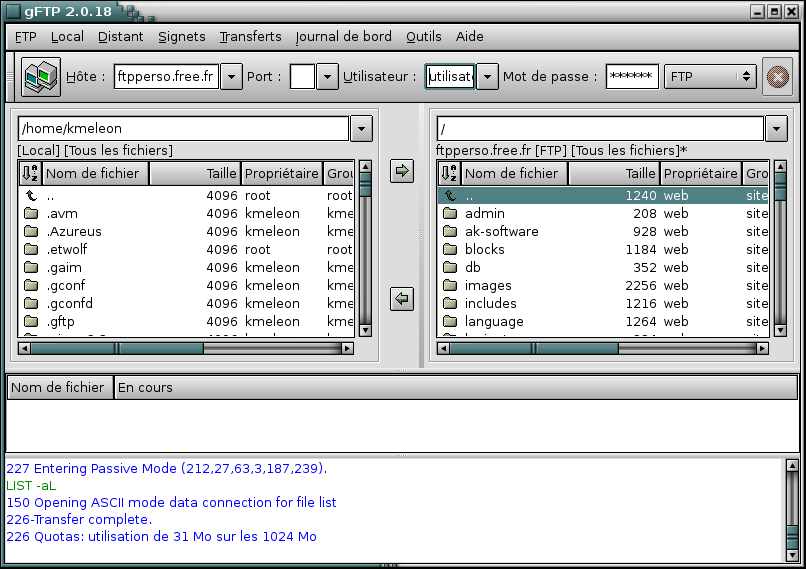The width and height of the screenshot is (806, 569).
Task: Sort remote files by Taille
Action: [614, 173]
